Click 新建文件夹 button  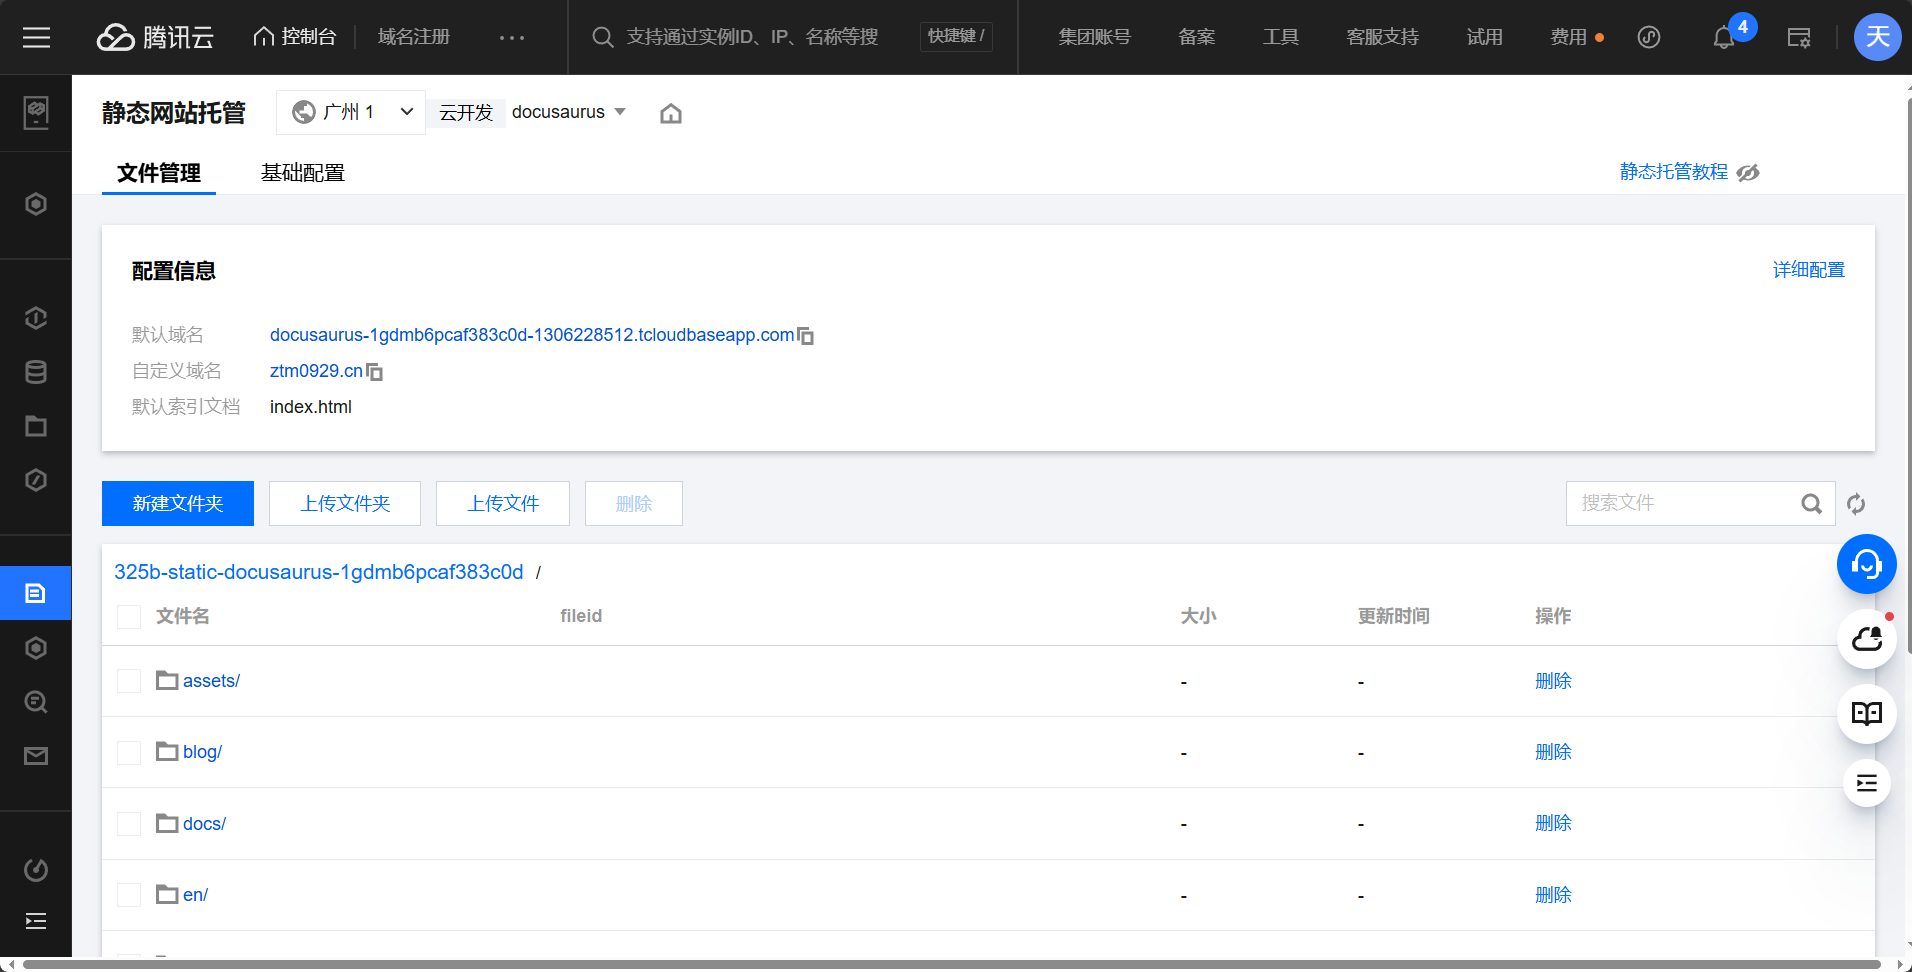[x=178, y=503]
